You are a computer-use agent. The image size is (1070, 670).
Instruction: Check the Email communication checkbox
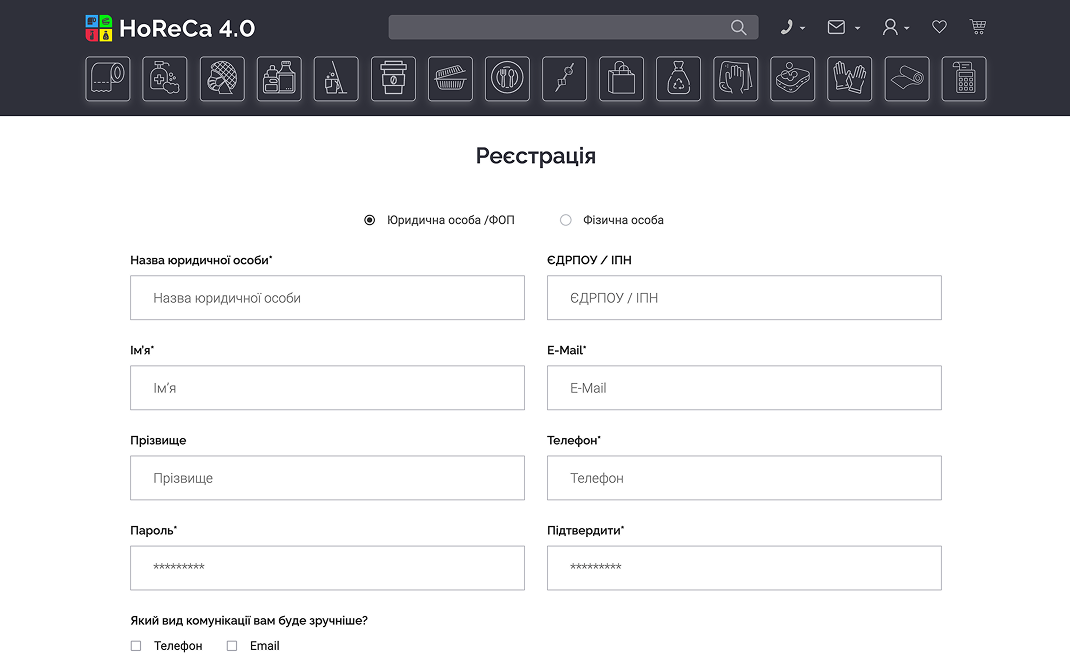232,646
